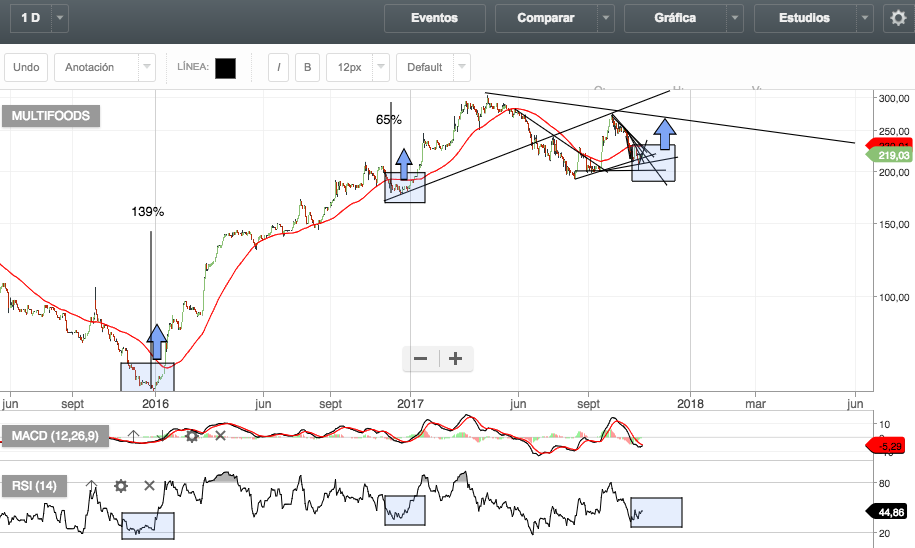Image resolution: width=915 pixels, height=548 pixels.
Task: Click the 65% annotation text
Action: coord(389,120)
